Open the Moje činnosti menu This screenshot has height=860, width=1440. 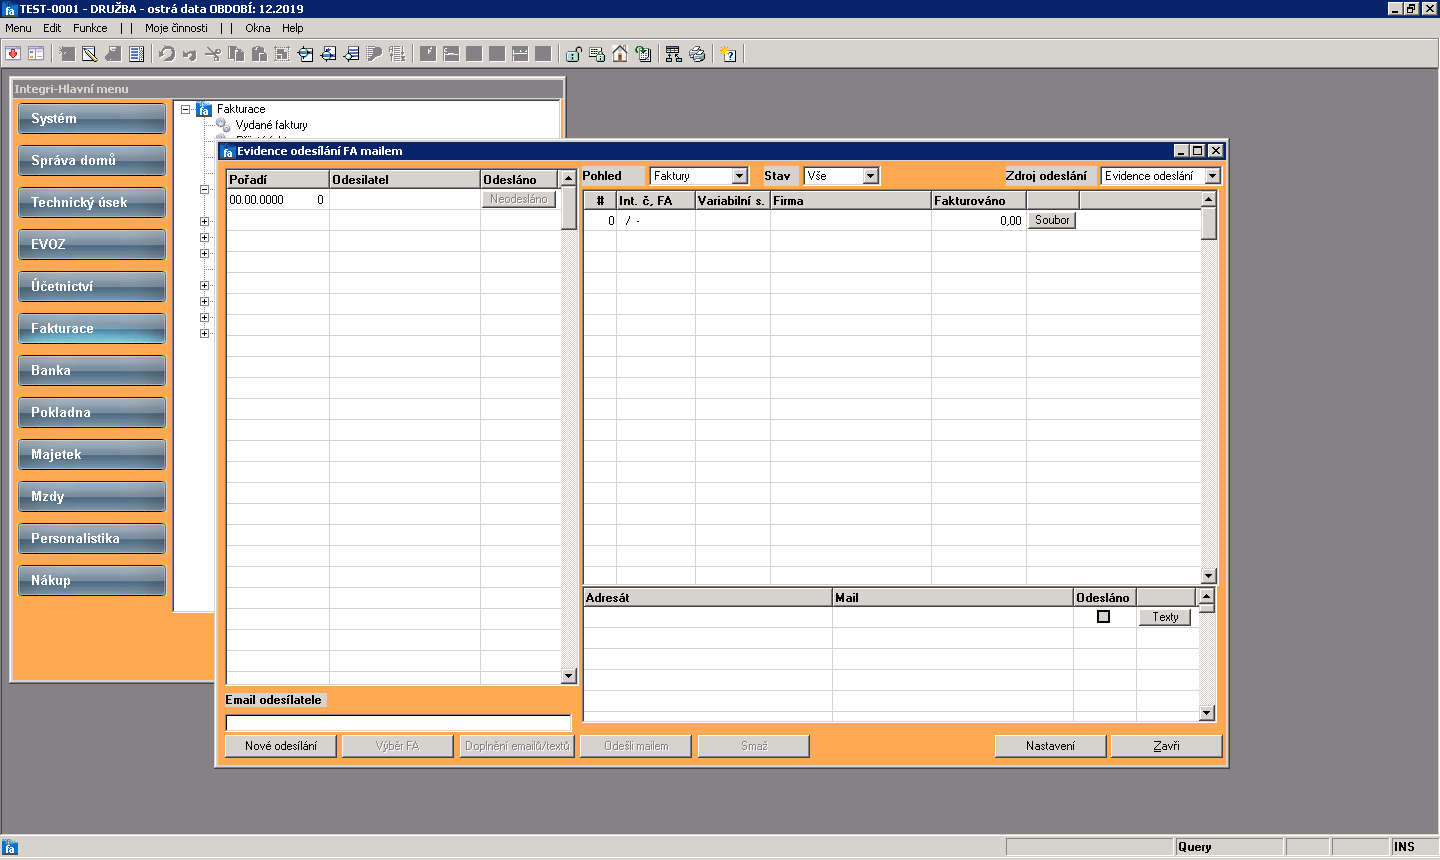[x=176, y=28]
